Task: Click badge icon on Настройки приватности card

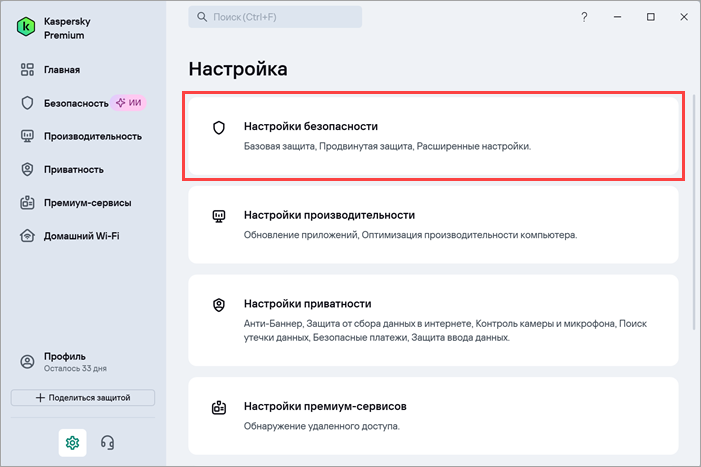Action: (219, 305)
